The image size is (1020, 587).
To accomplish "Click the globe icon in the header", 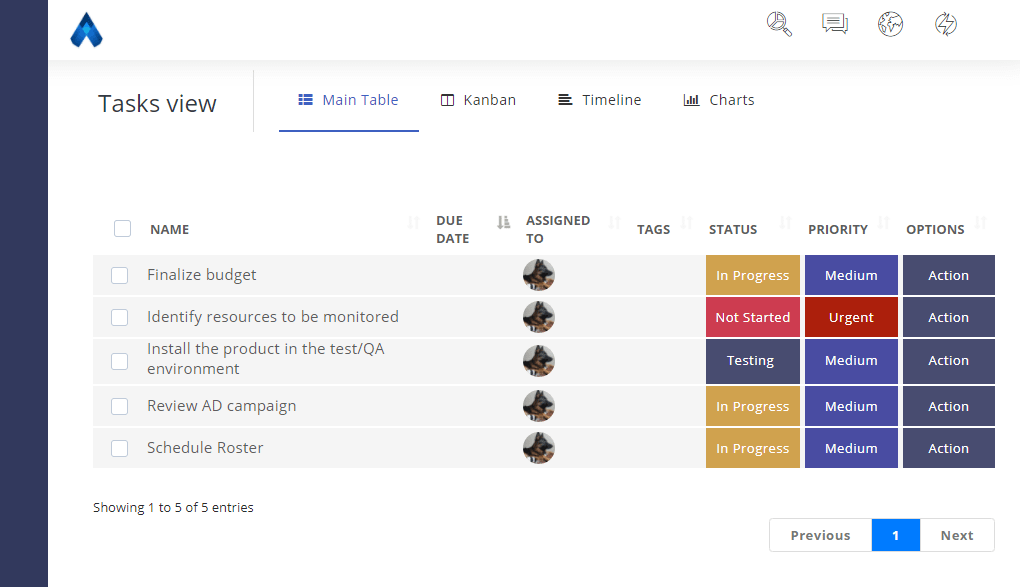I will pos(891,23).
